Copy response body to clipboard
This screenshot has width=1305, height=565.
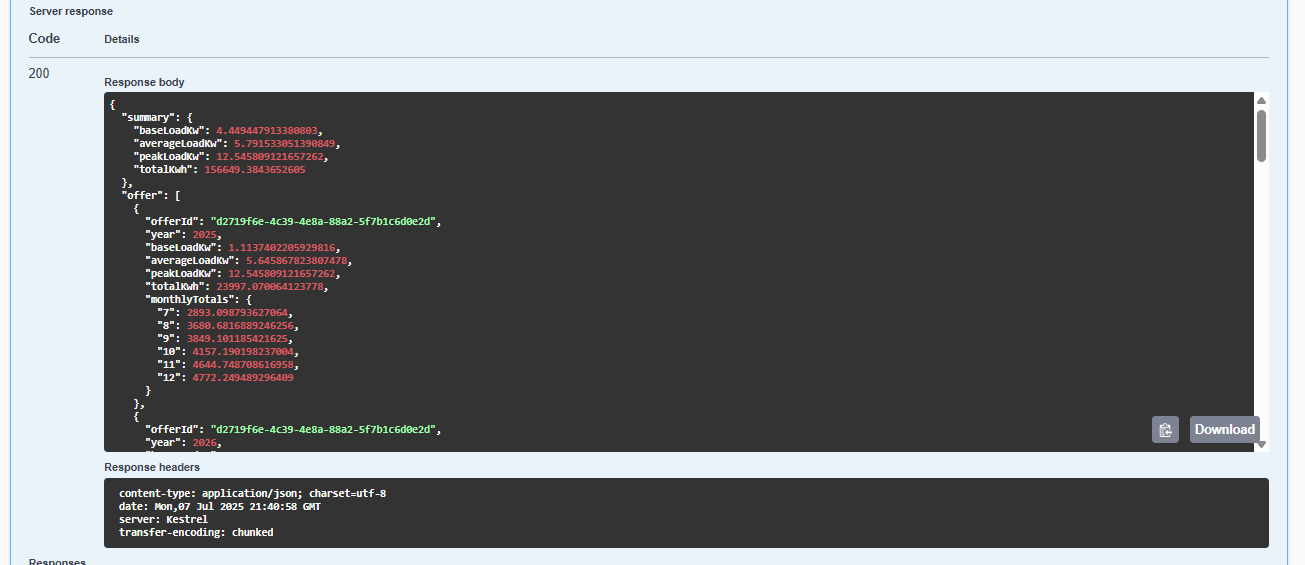click(1165, 430)
